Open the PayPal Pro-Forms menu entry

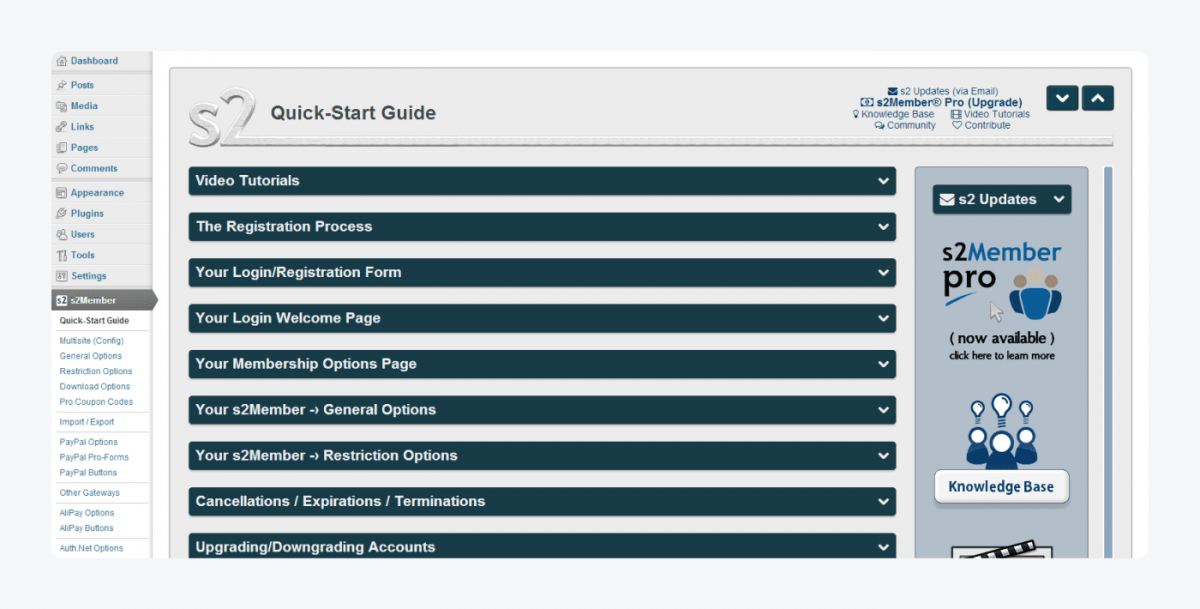[x=95, y=456]
